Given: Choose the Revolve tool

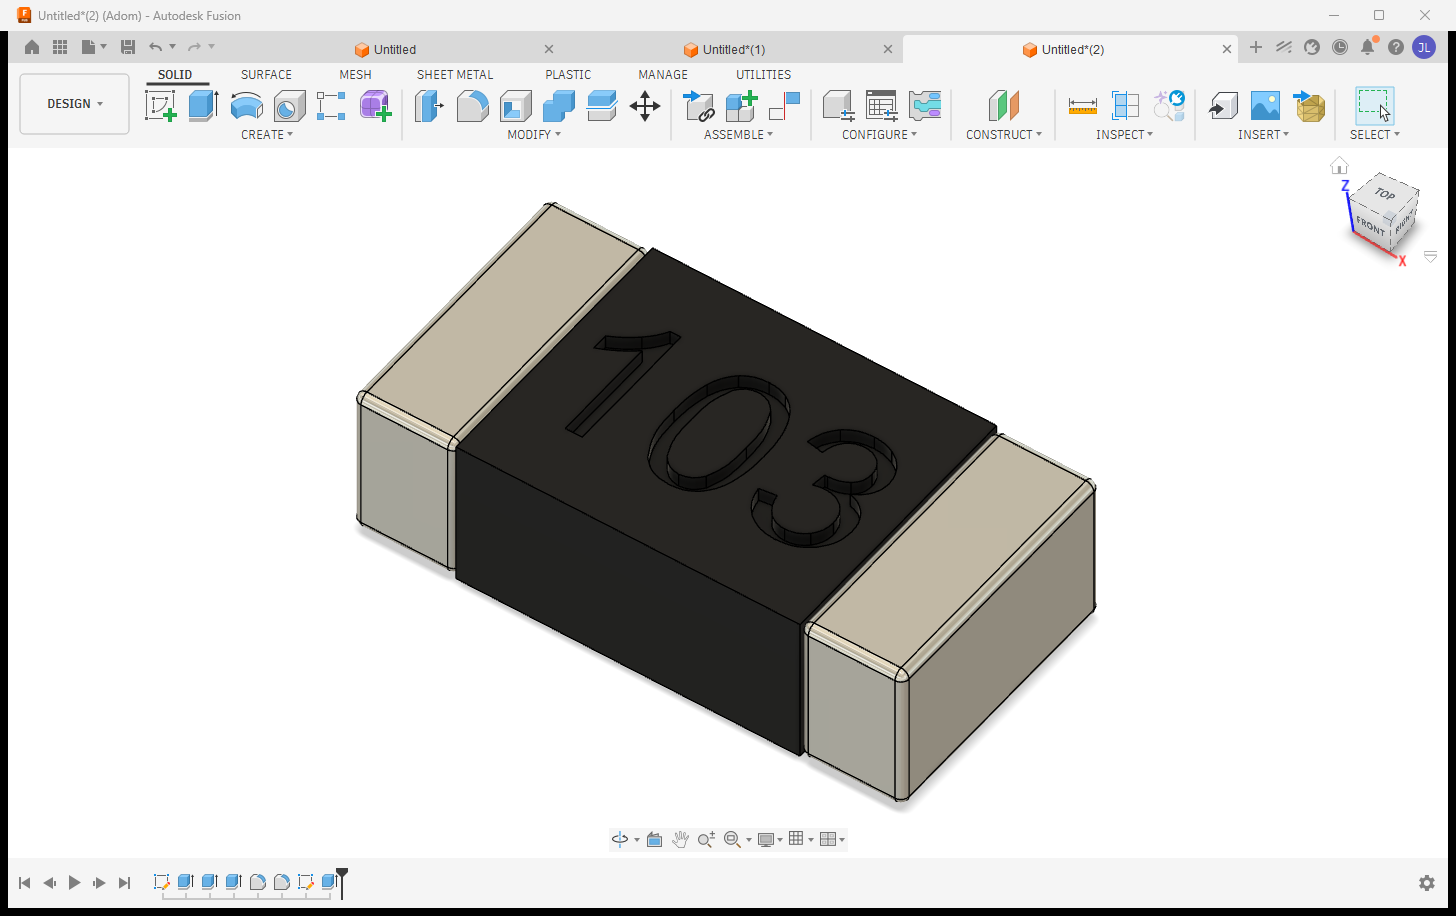Looking at the screenshot, I should 247,105.
